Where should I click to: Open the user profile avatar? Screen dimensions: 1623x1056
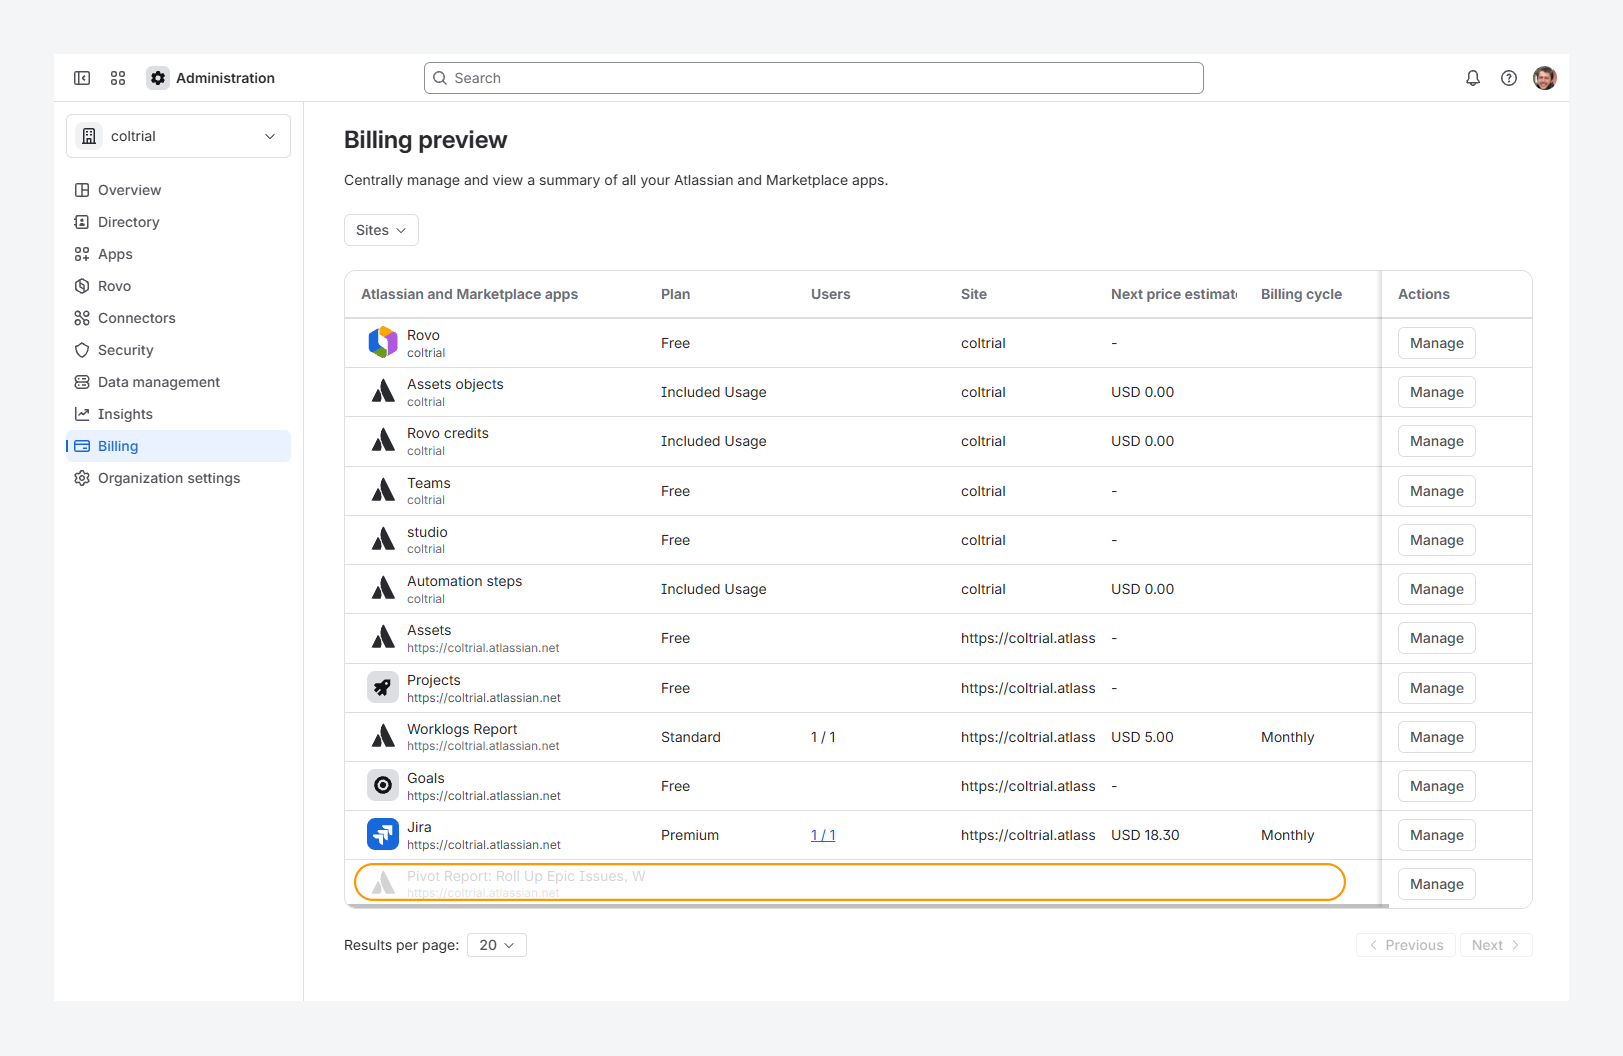coord(1545,78)
